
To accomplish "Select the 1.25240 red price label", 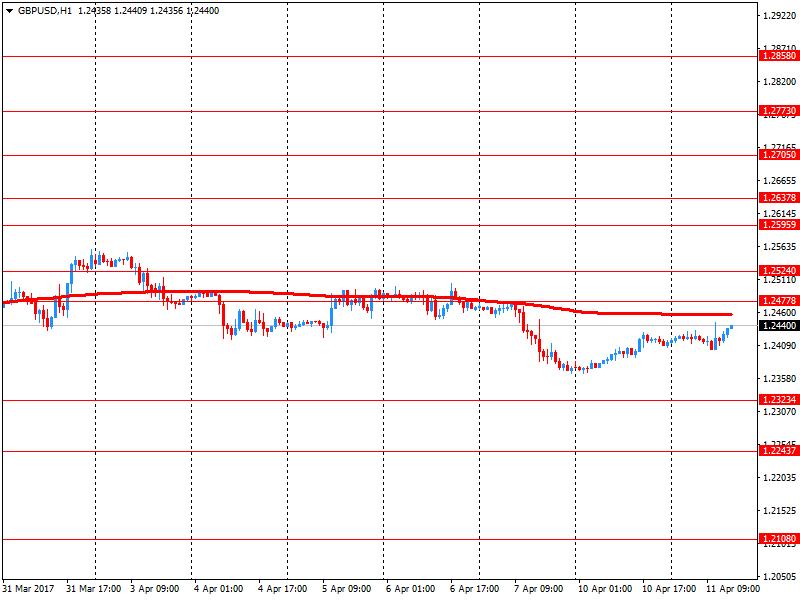I will pyautogui.click(x=779, y=270).
